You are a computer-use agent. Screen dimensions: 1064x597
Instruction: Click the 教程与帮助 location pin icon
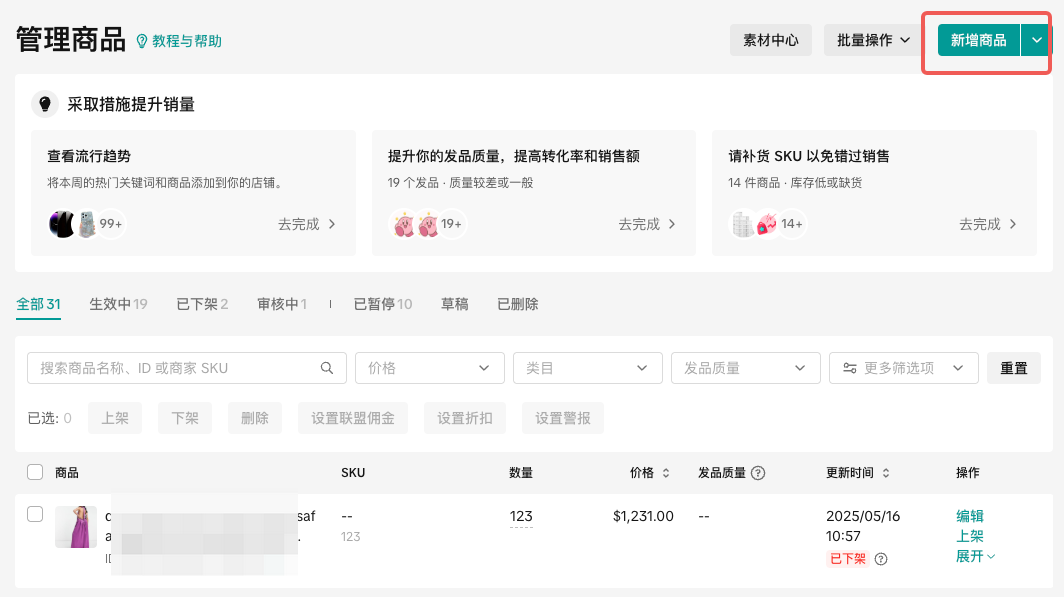pos(141,41)
